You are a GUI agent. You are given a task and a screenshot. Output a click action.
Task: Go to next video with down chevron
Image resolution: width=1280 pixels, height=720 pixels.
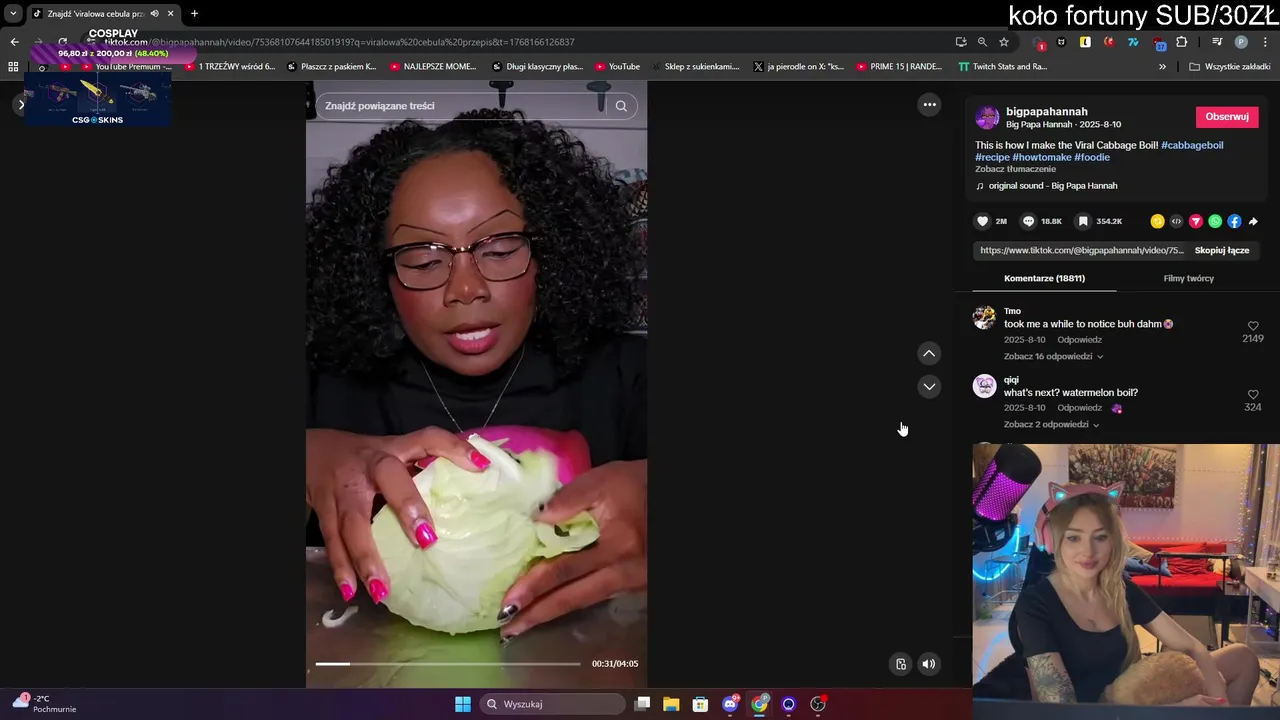point(929,386)
